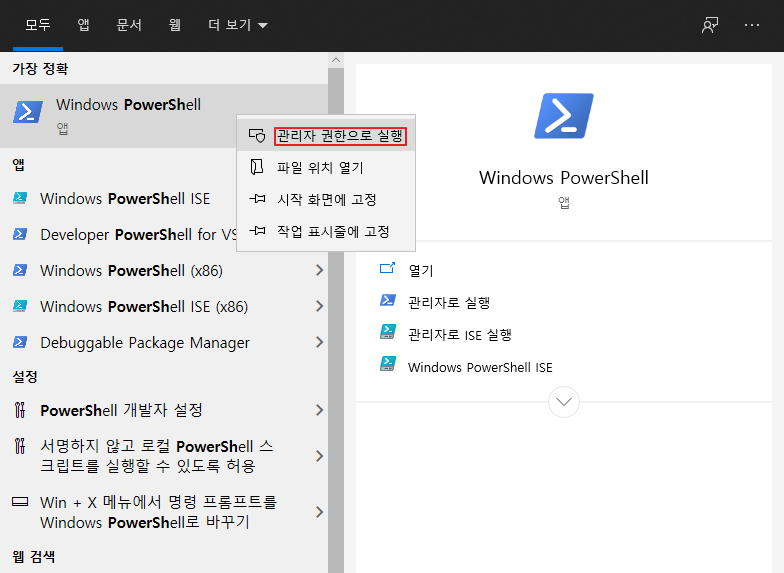Select Windows PowerShell (x86) result text
The image size is (784, 573).
[132, 270]
